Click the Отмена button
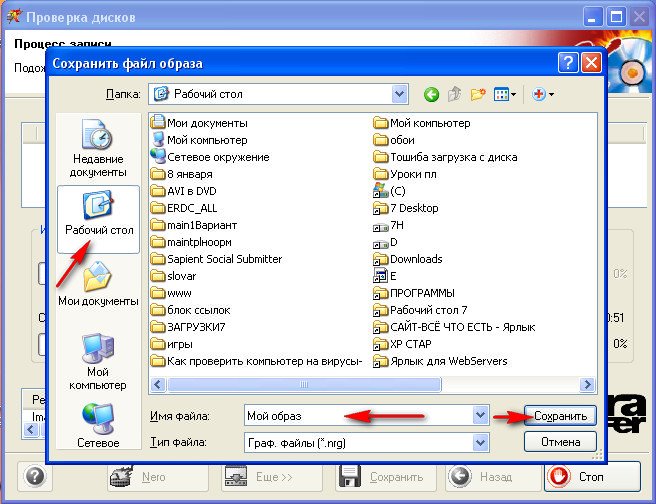This screenshot has height=504, width=656. coord(560,442)
